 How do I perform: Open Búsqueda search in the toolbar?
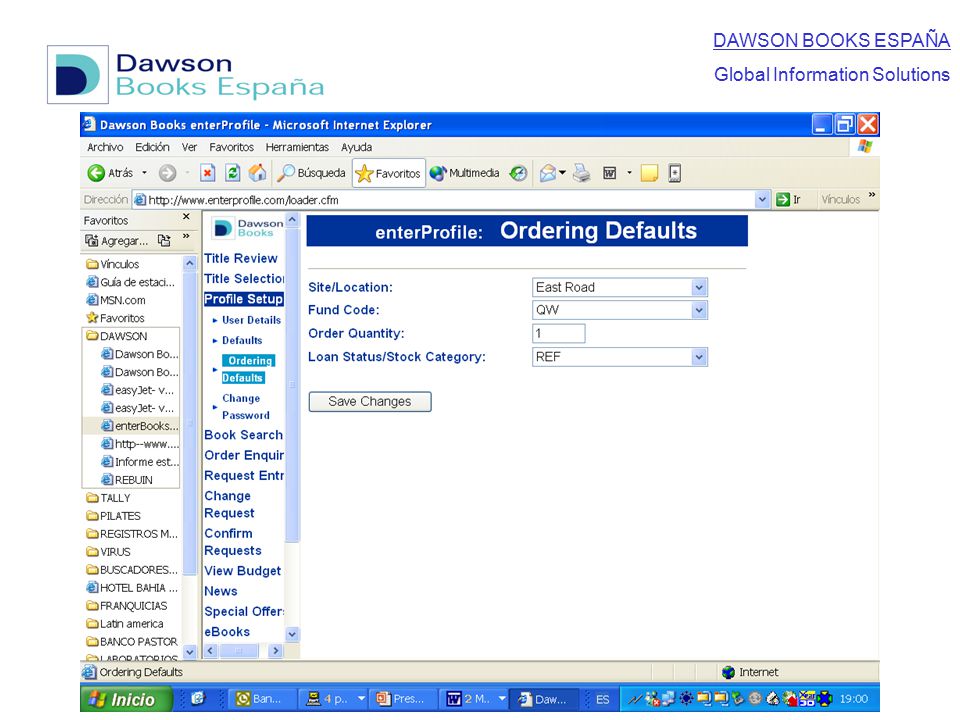(311, 173)
